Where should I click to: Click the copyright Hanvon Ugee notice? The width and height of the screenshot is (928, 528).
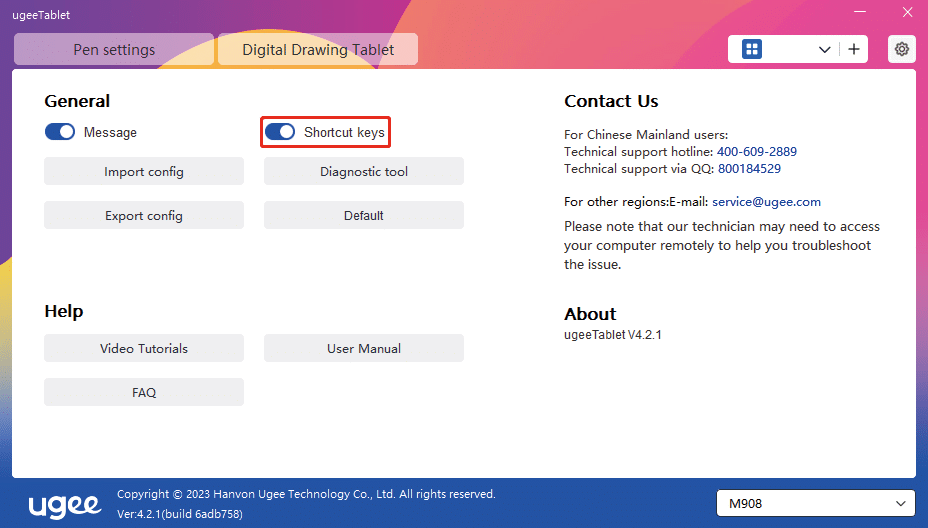[x=306, y=494]
